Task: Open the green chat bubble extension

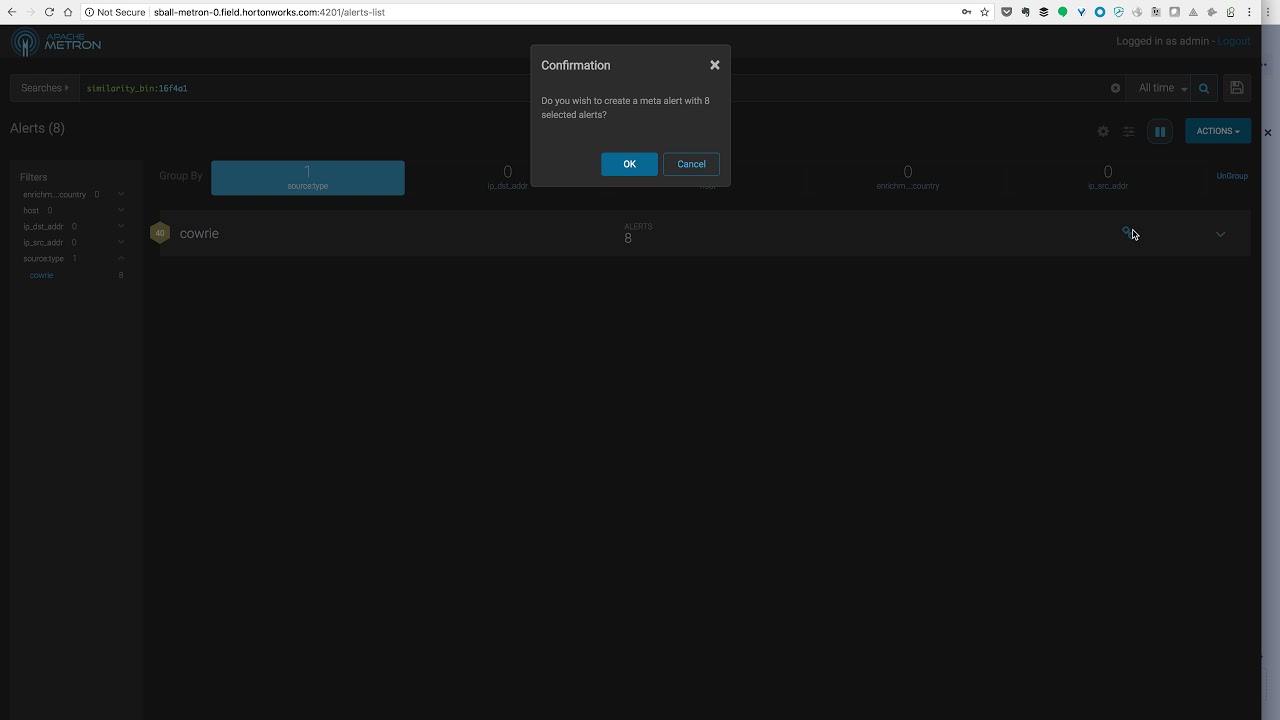Action: pyautogui.click(x=1062, y=12)
